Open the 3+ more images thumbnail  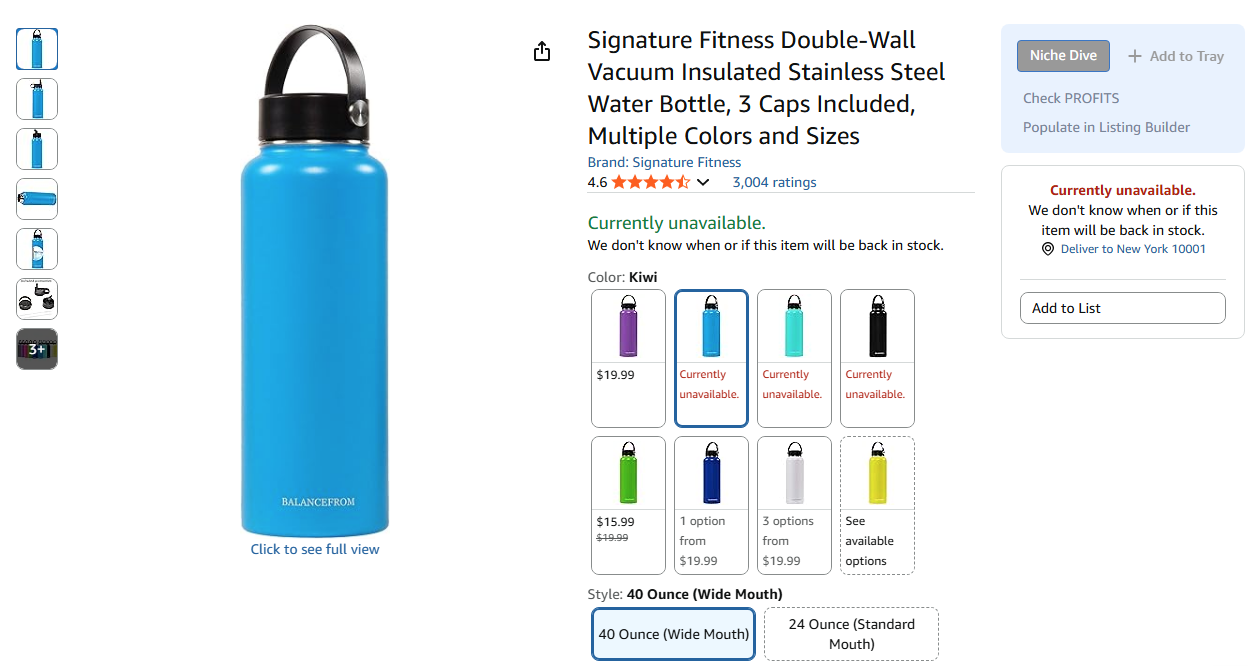pyautogui.click(x=37, y=349)
